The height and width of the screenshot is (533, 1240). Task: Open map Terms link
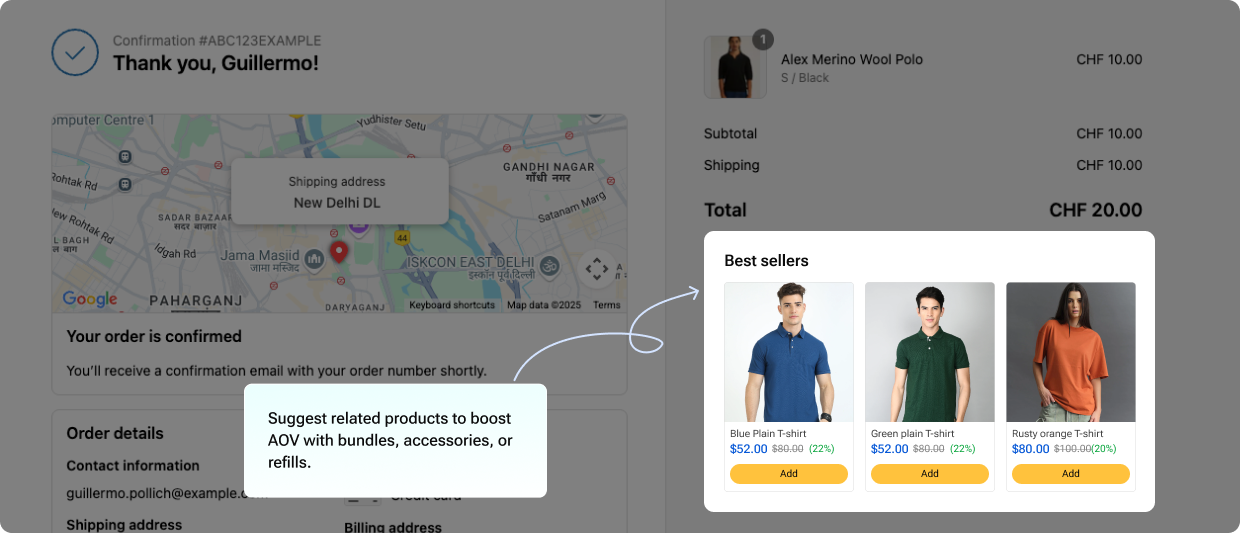coord(607,305)
